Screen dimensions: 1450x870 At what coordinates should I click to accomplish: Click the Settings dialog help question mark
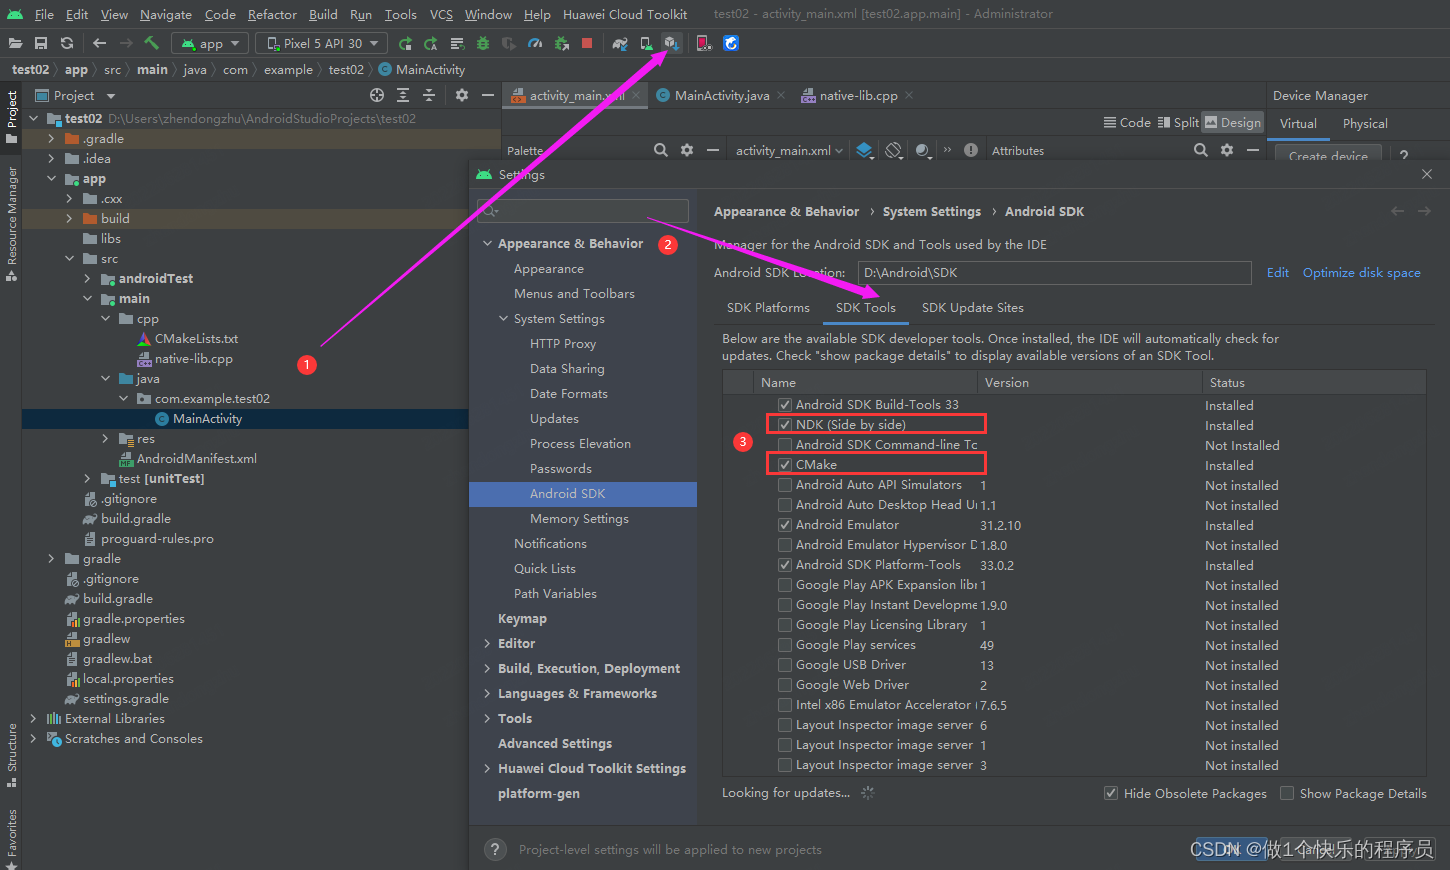[x=495, y=849]
